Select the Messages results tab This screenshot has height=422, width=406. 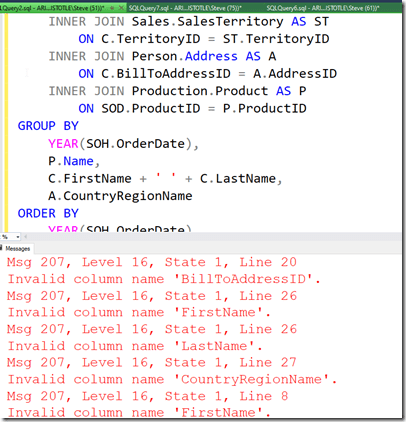tap(17, 249)
